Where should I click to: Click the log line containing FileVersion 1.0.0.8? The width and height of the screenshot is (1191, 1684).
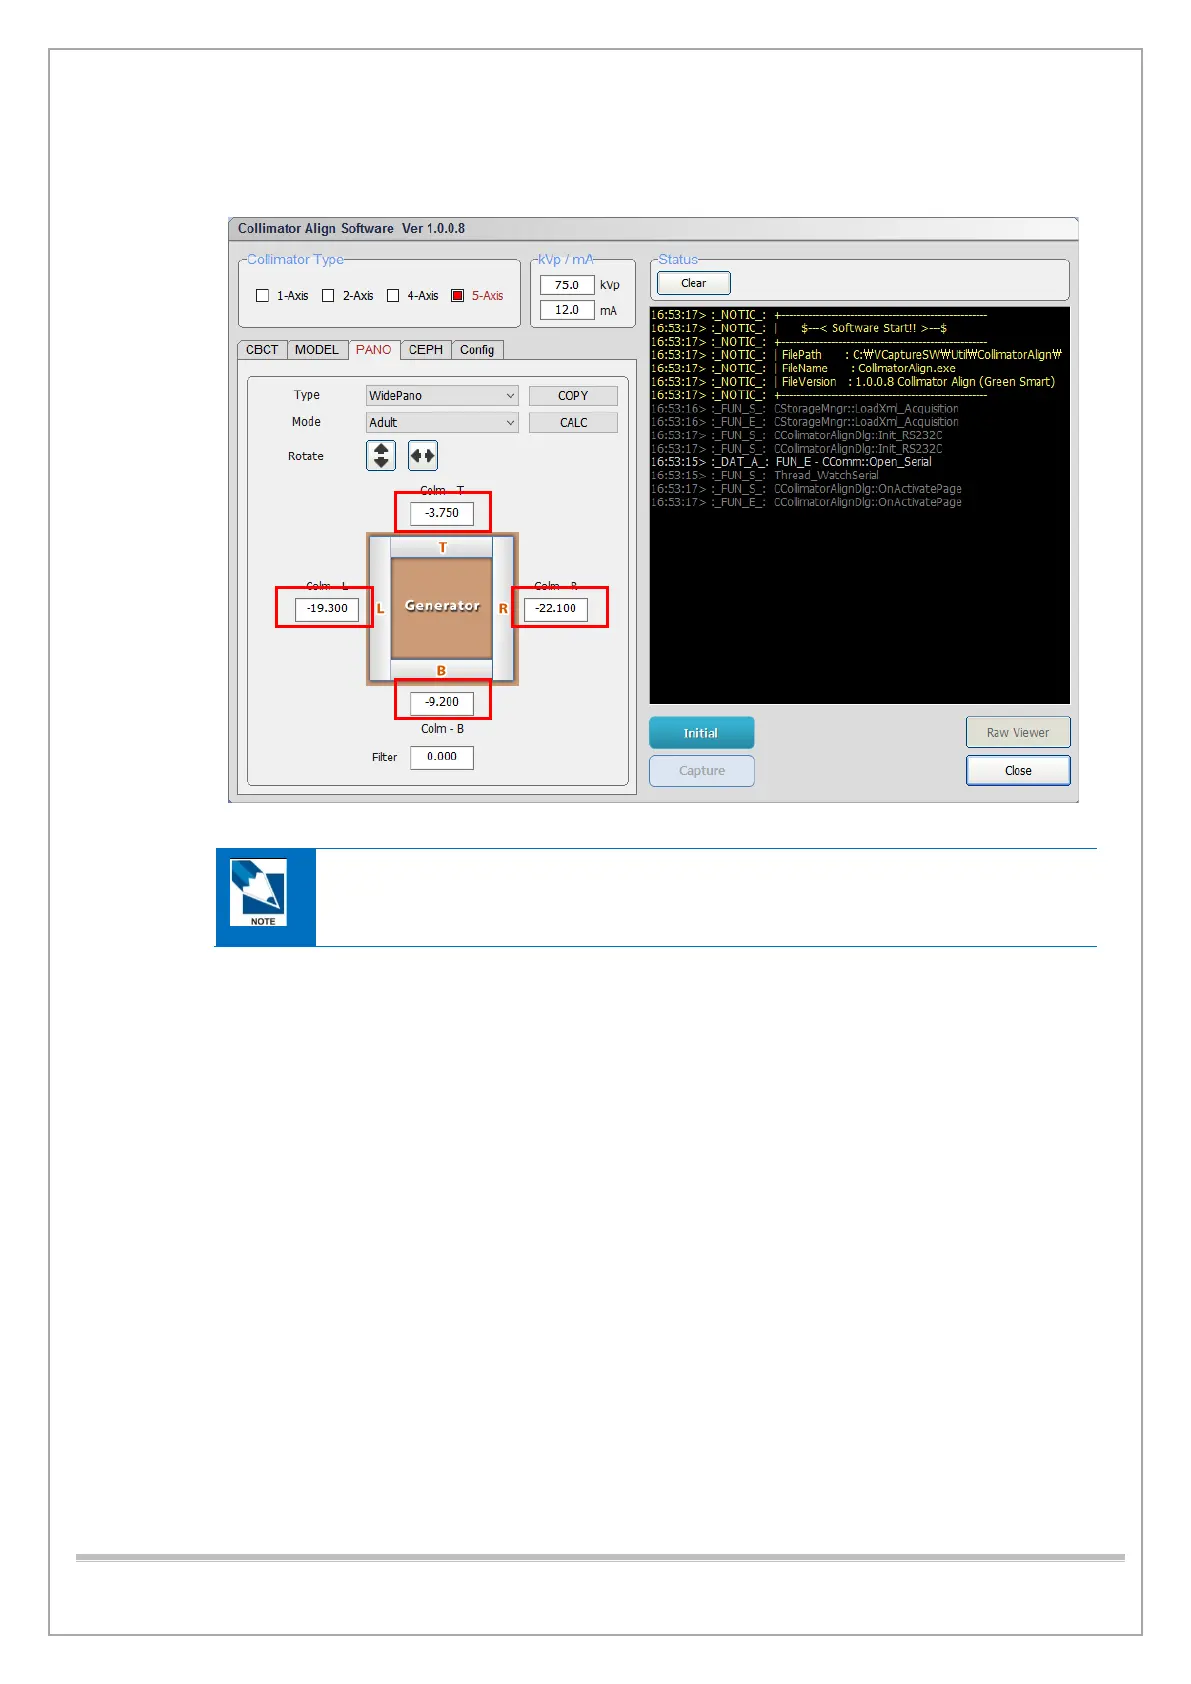[853, 382]
